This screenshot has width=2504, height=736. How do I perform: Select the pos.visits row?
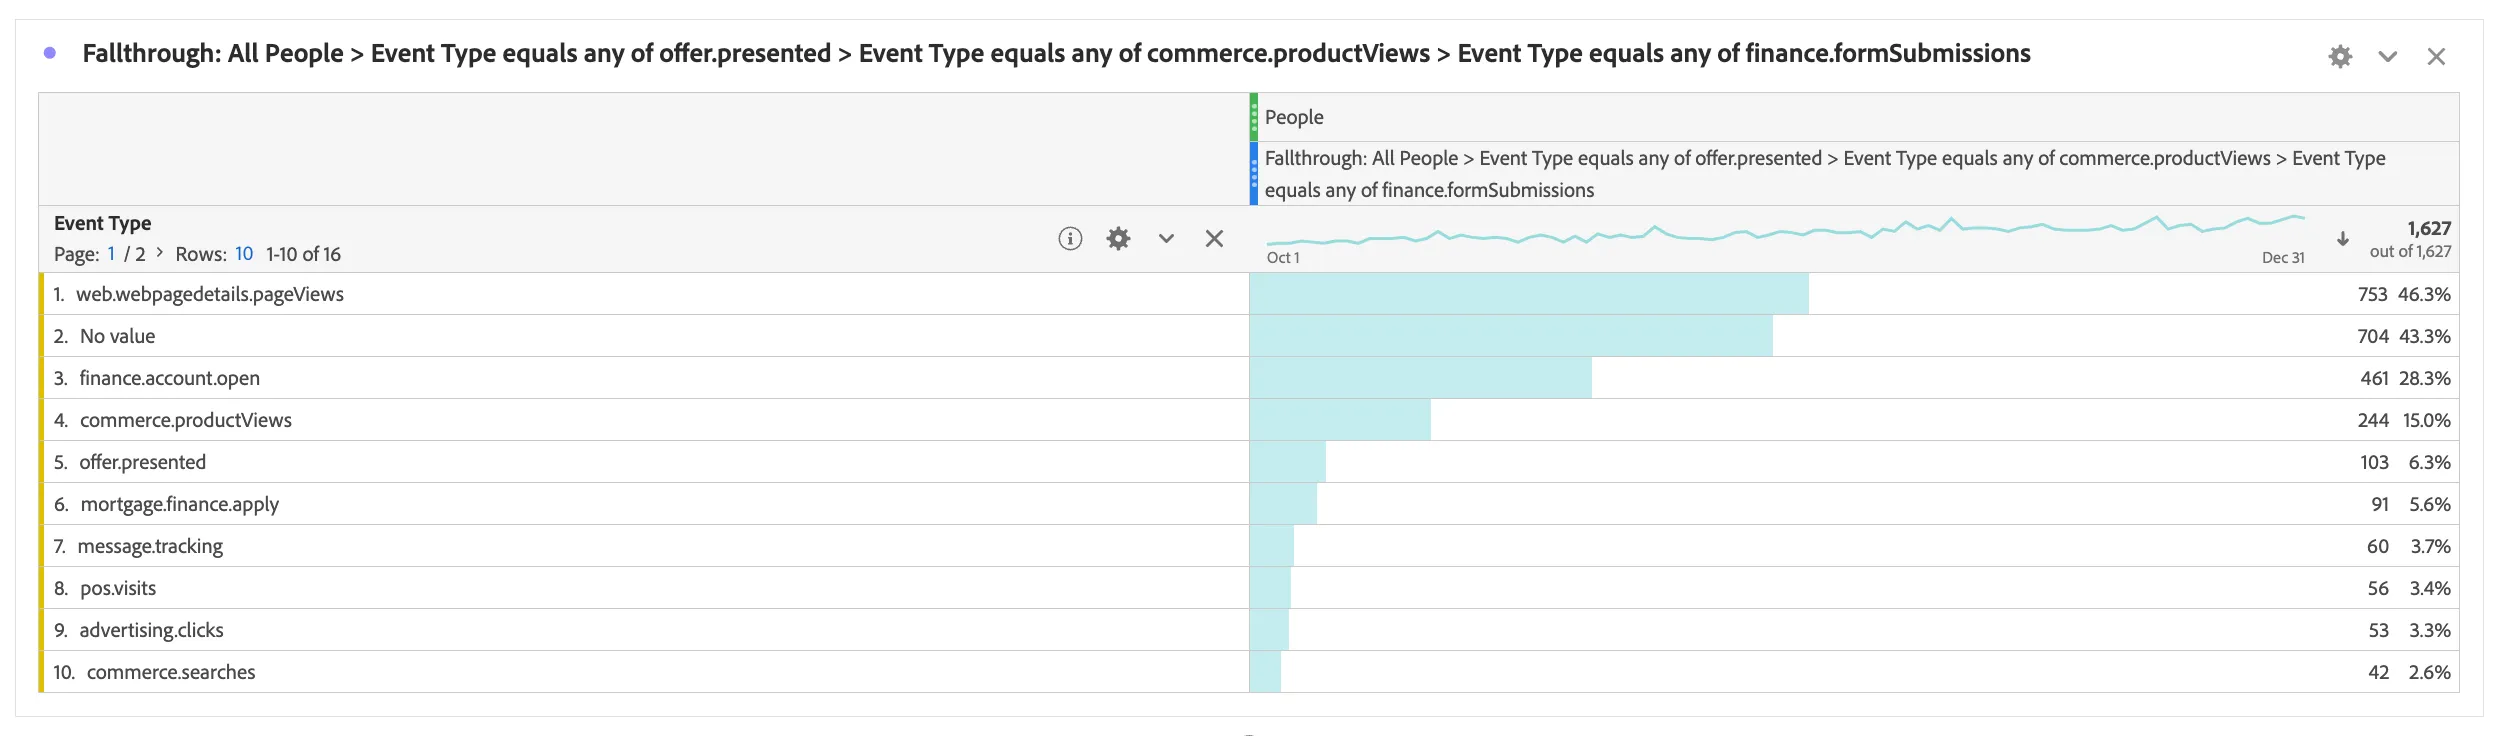point(1249,588)
